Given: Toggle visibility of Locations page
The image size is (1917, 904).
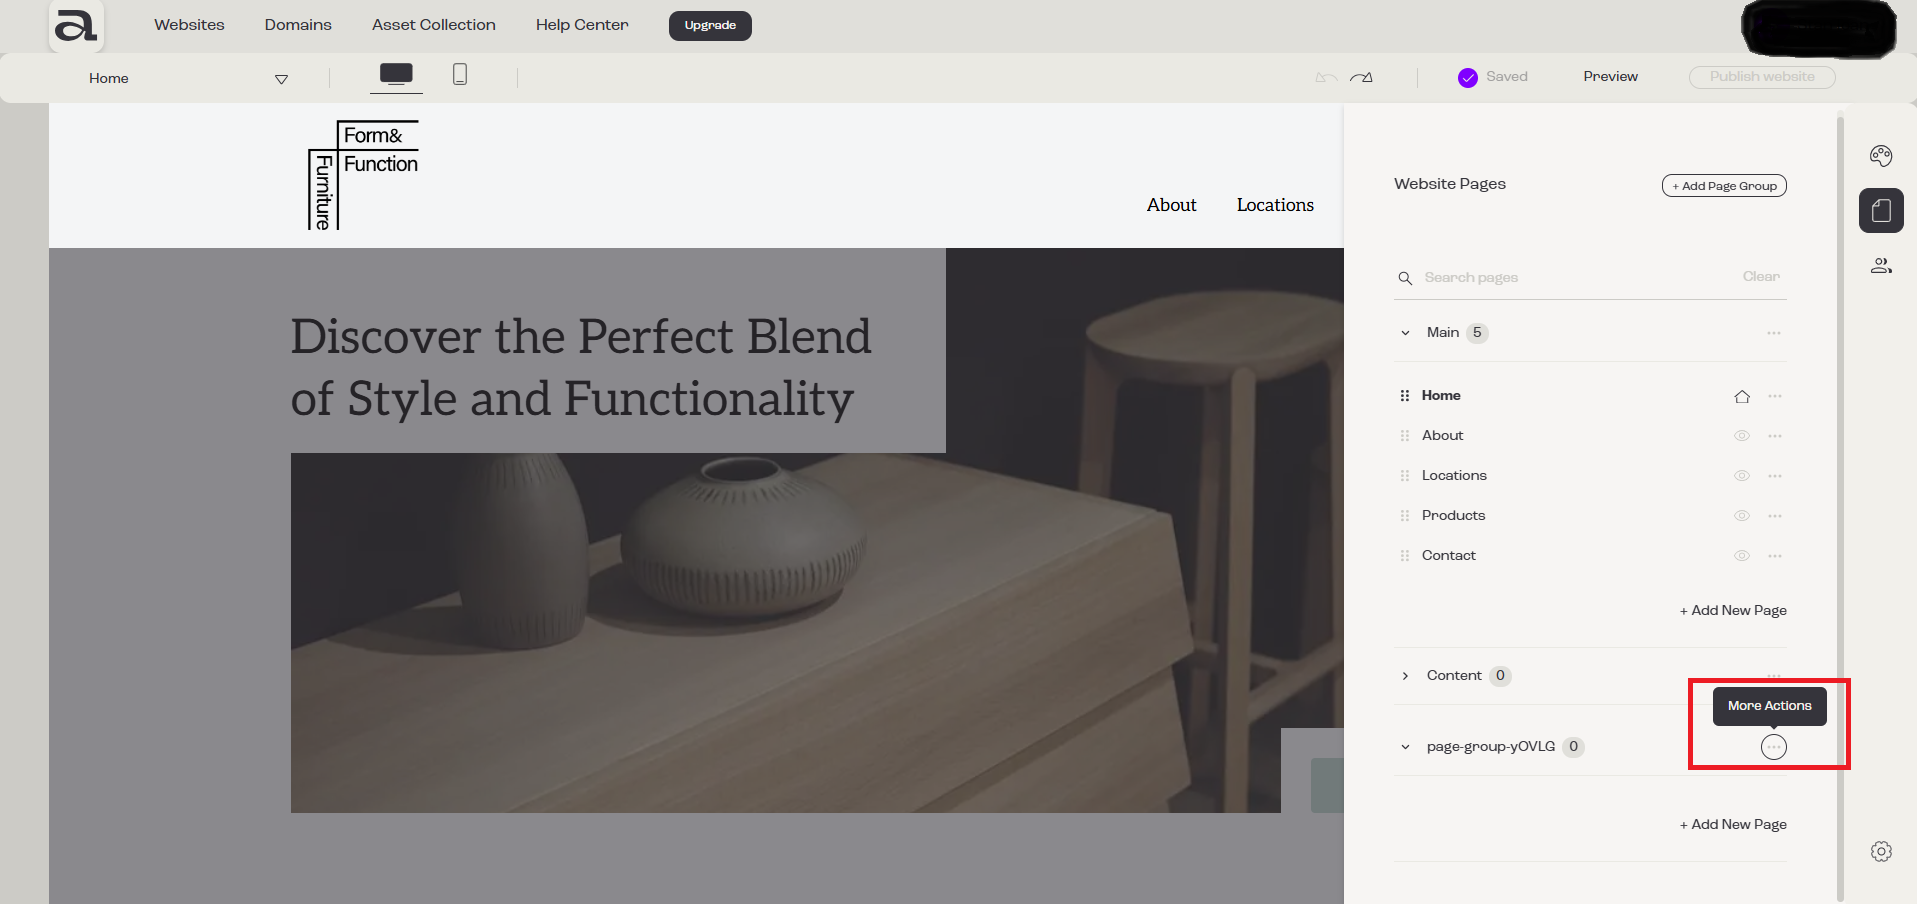Looking at the screenshot, I should [x=1742, y=476].
